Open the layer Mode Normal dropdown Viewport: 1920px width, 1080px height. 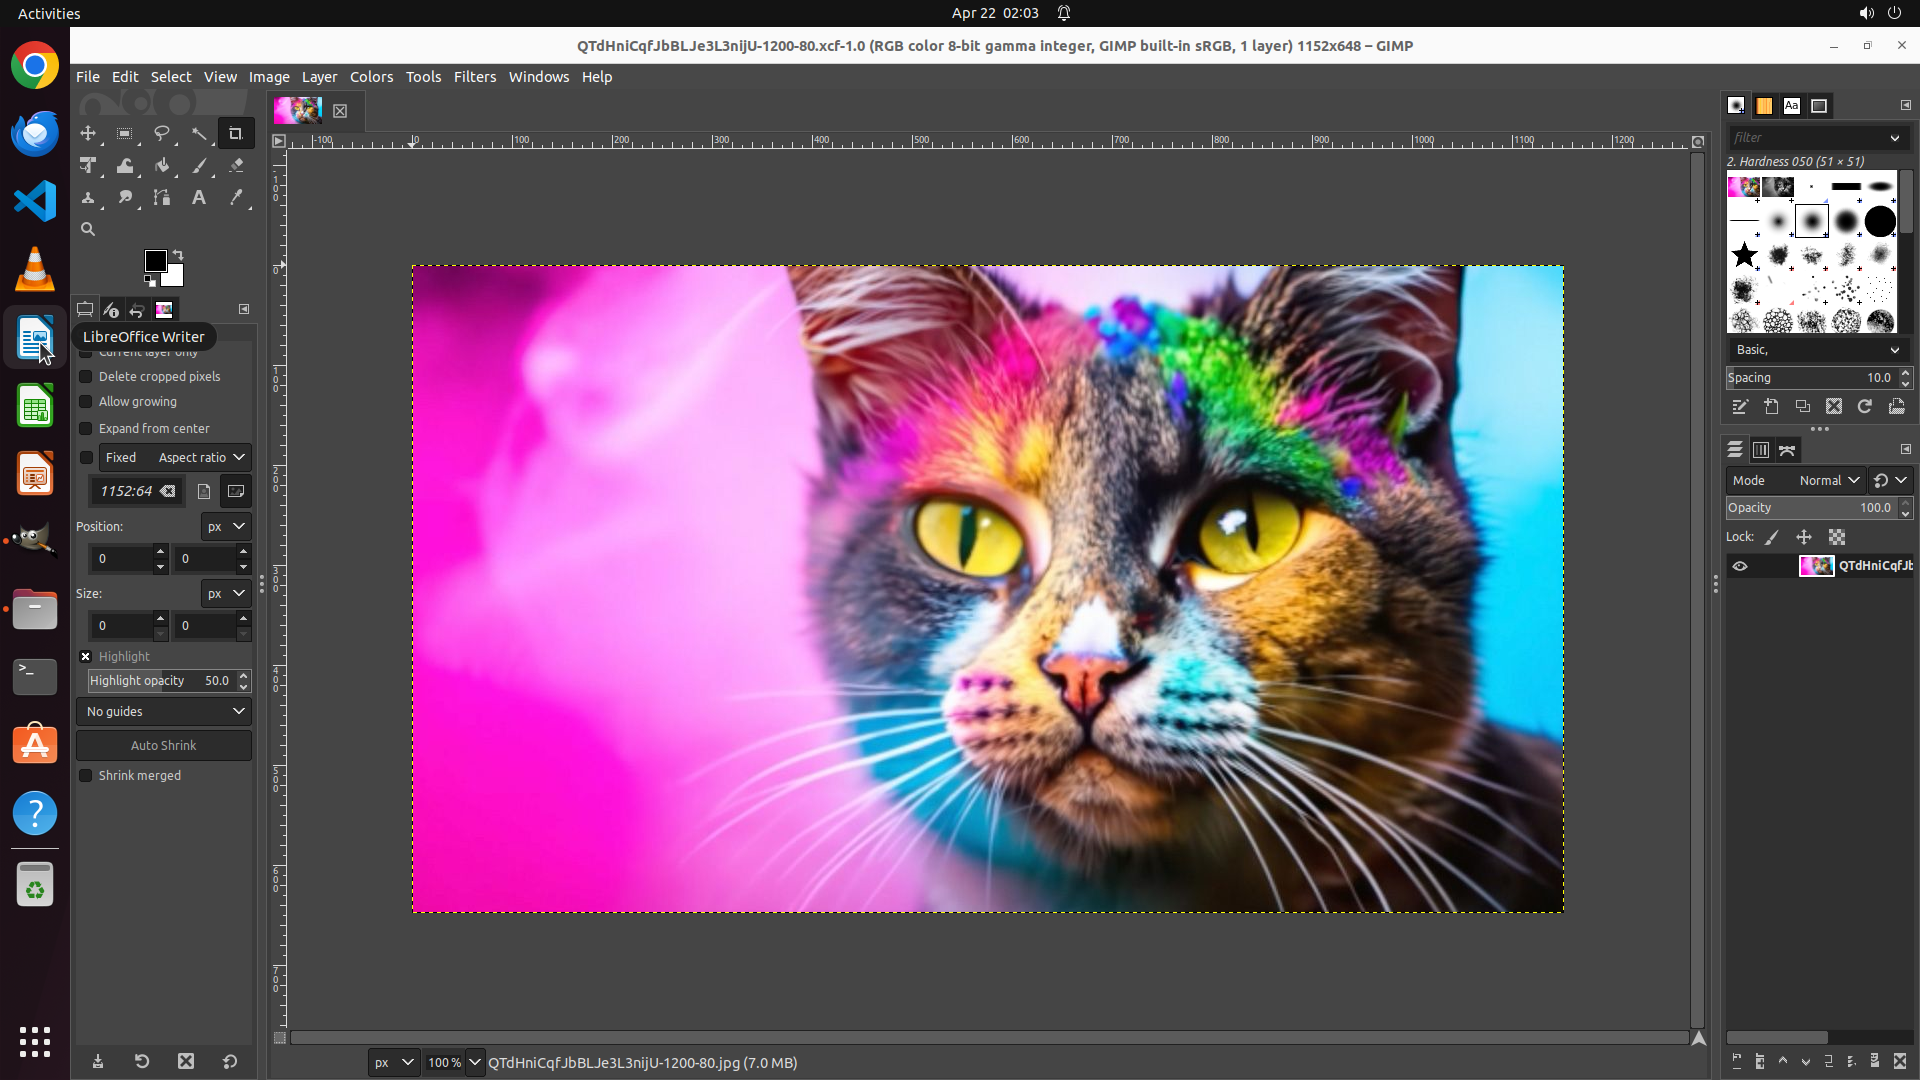(x=1828, y=481)
